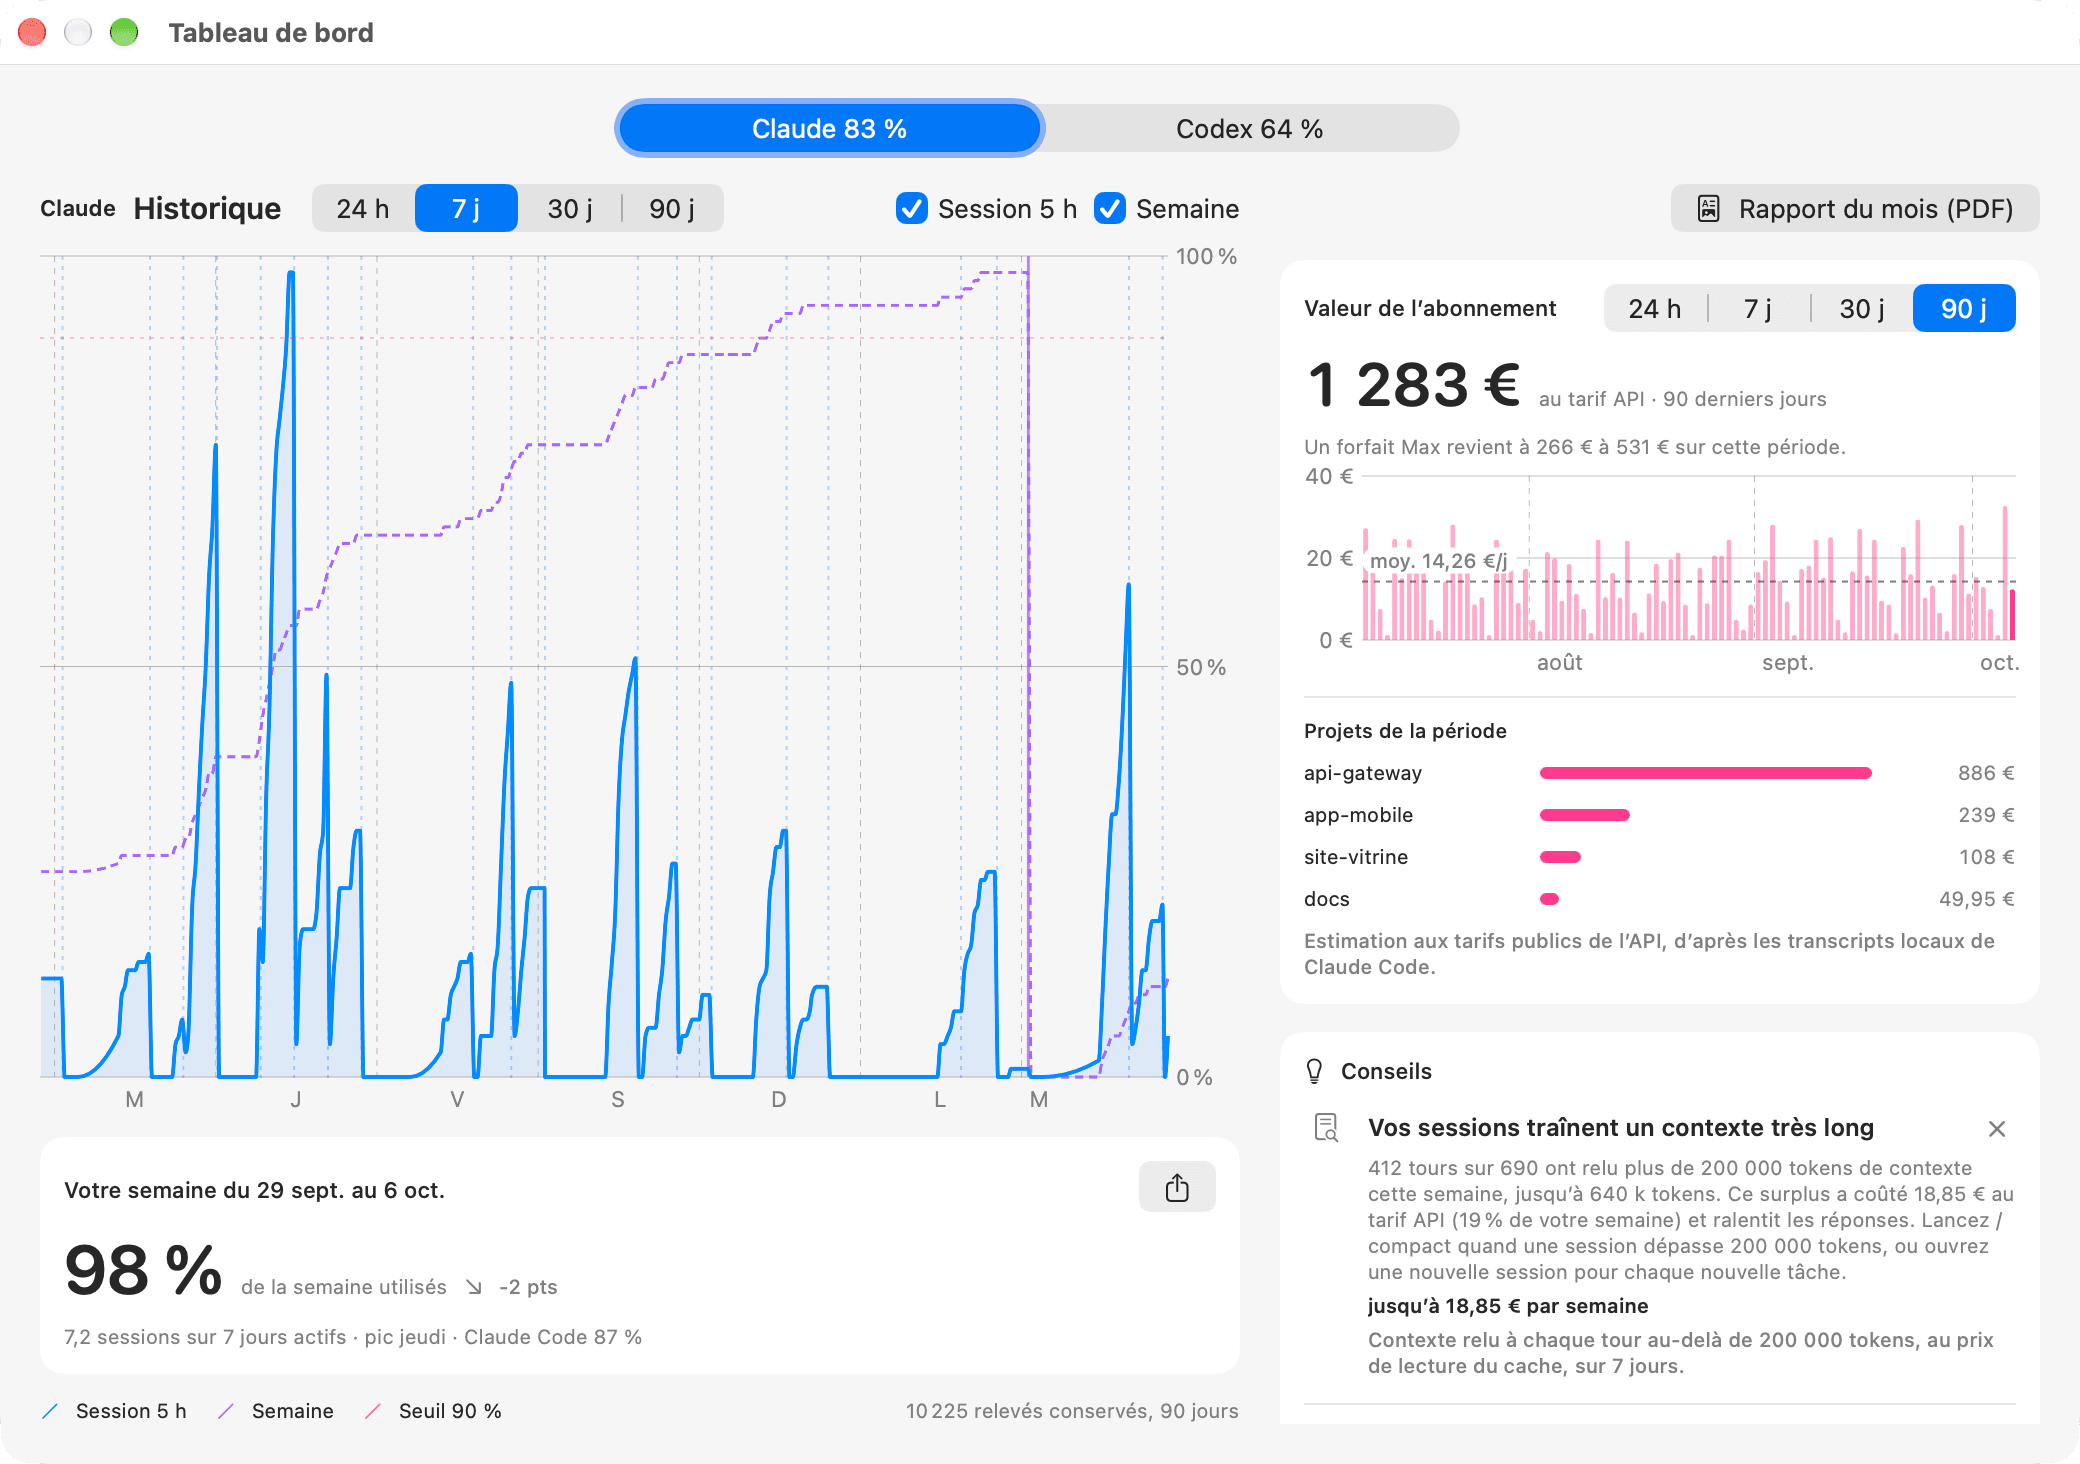Click the purple vertical week marker in chart
Screen dimensions: 2080x1464
pos(1029,666)
